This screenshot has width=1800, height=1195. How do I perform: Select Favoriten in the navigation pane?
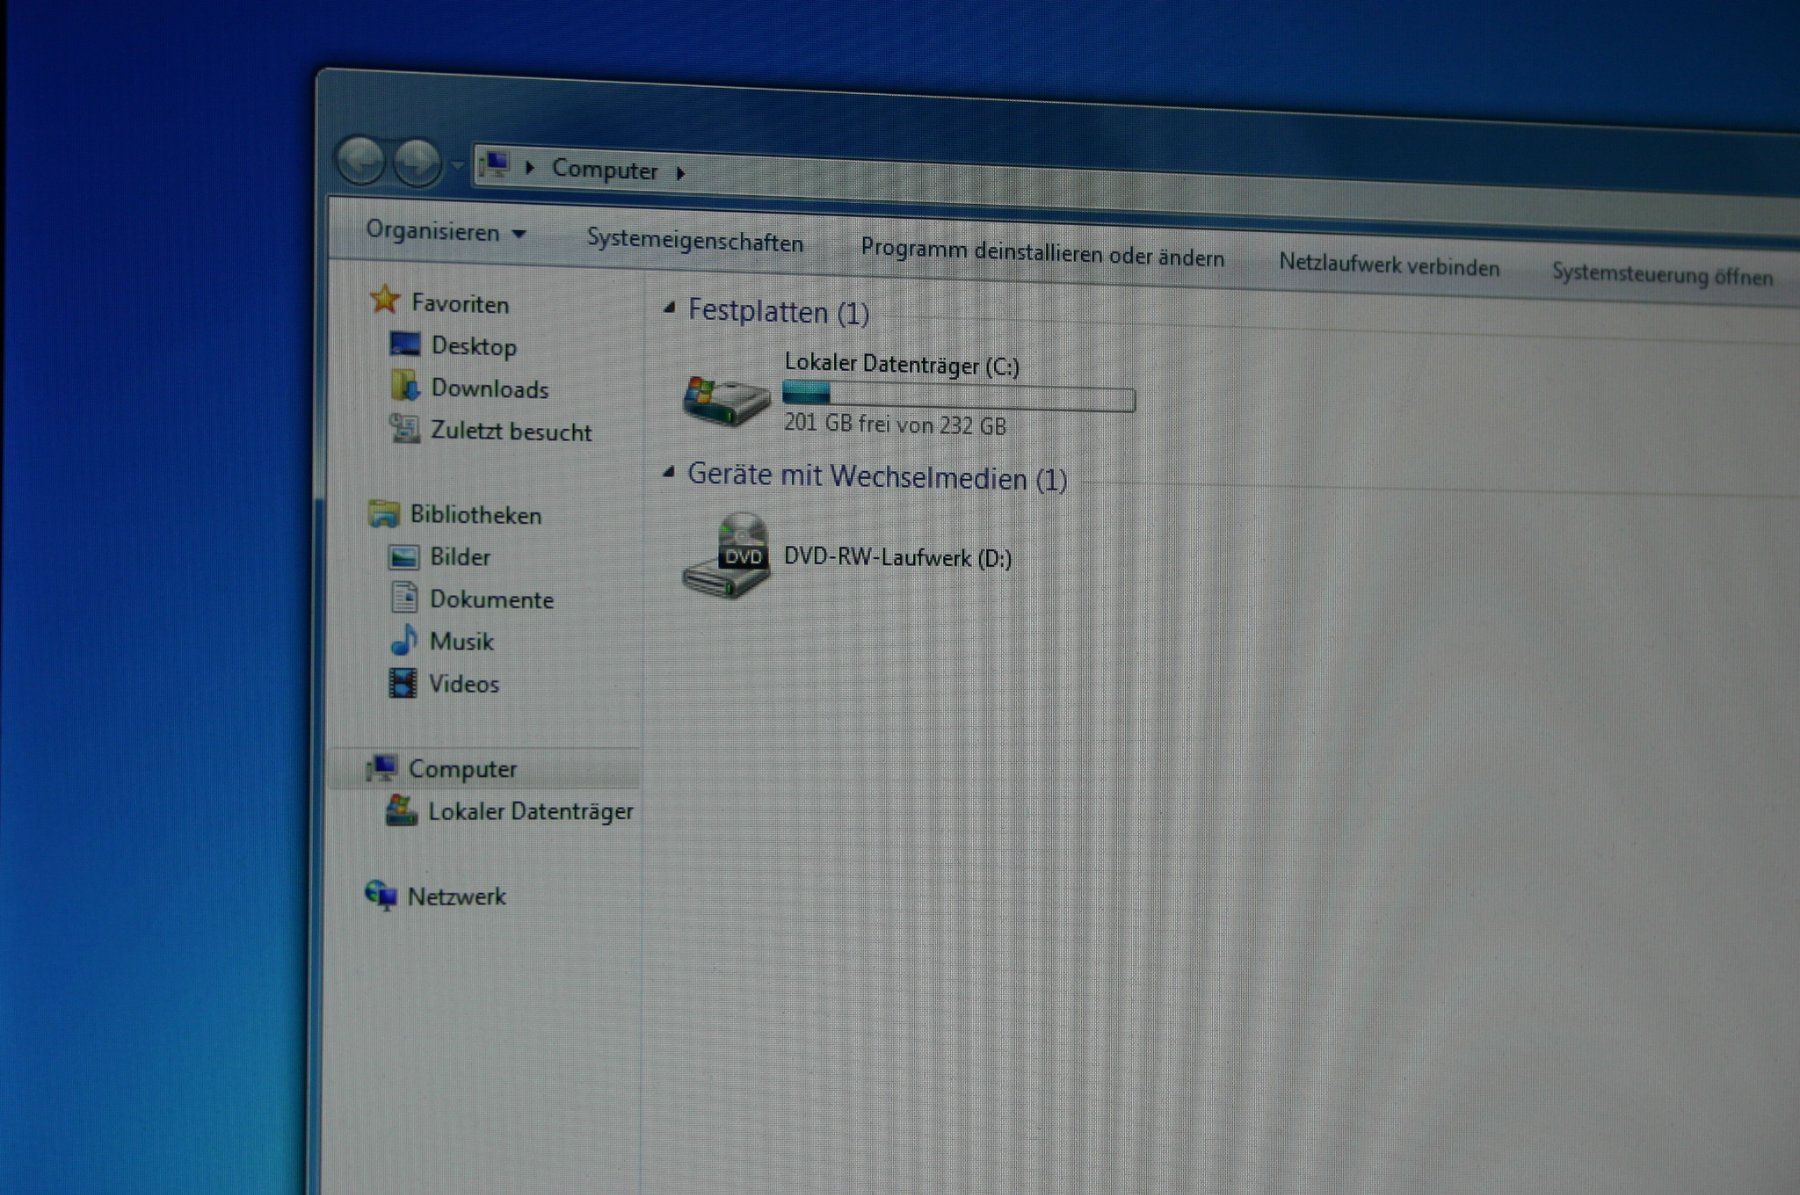[460, 303]
